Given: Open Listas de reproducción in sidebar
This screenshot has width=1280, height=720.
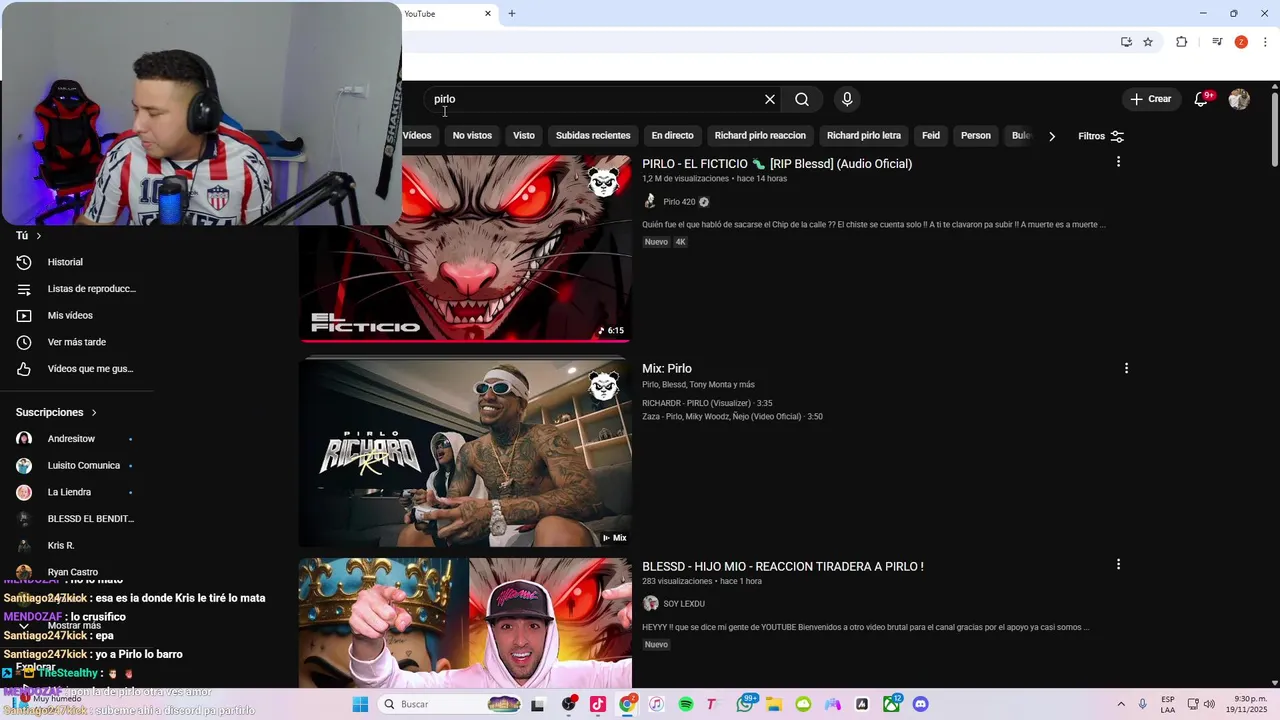Looking at the screenshot, I should point(78,289).
